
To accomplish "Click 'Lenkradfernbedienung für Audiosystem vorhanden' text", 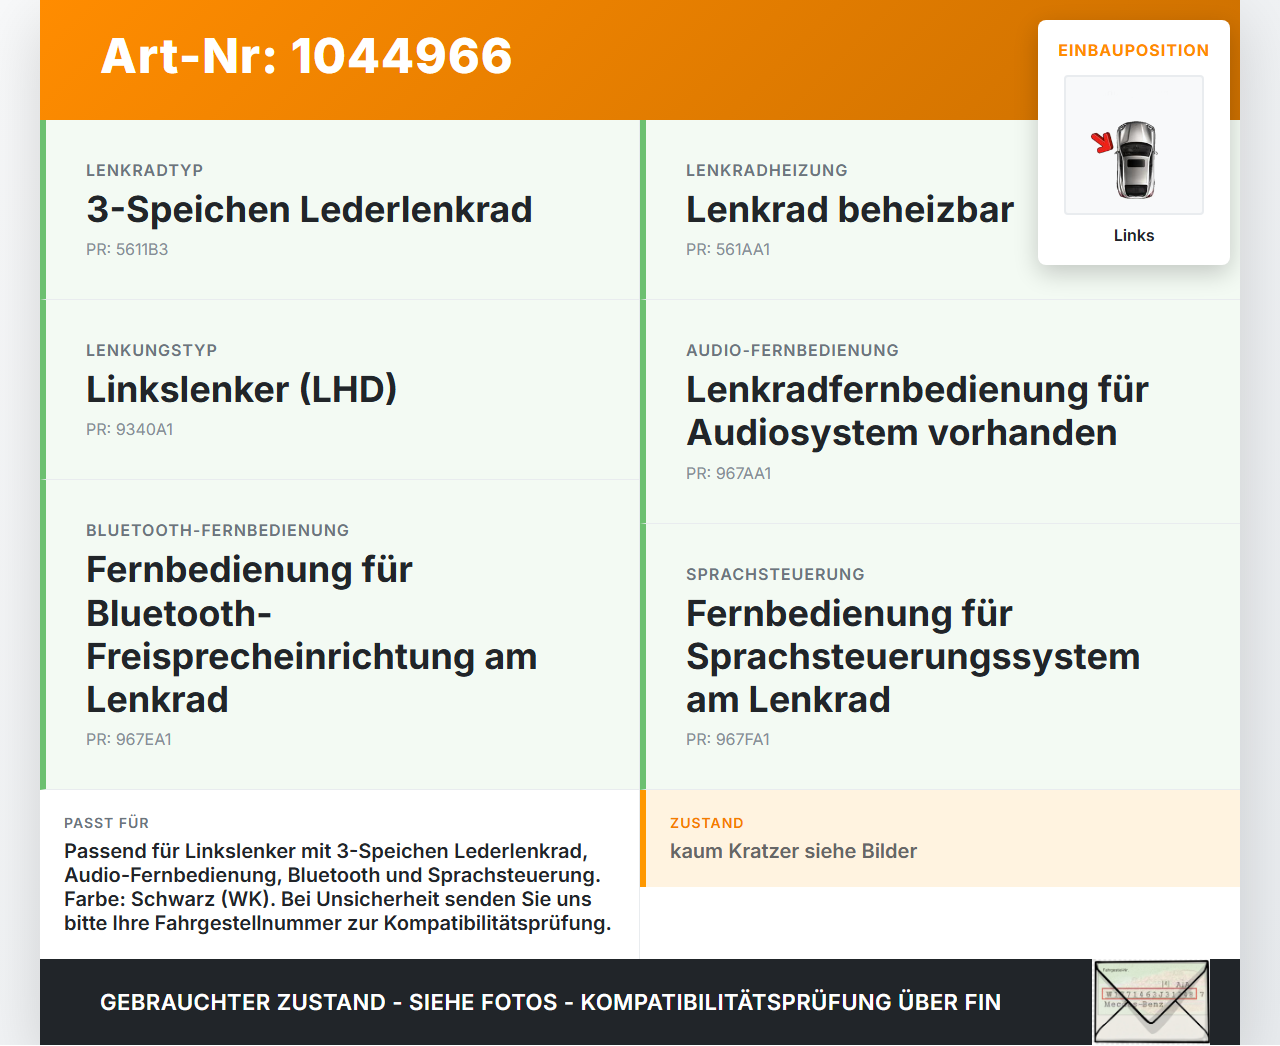I will point(917,411).
